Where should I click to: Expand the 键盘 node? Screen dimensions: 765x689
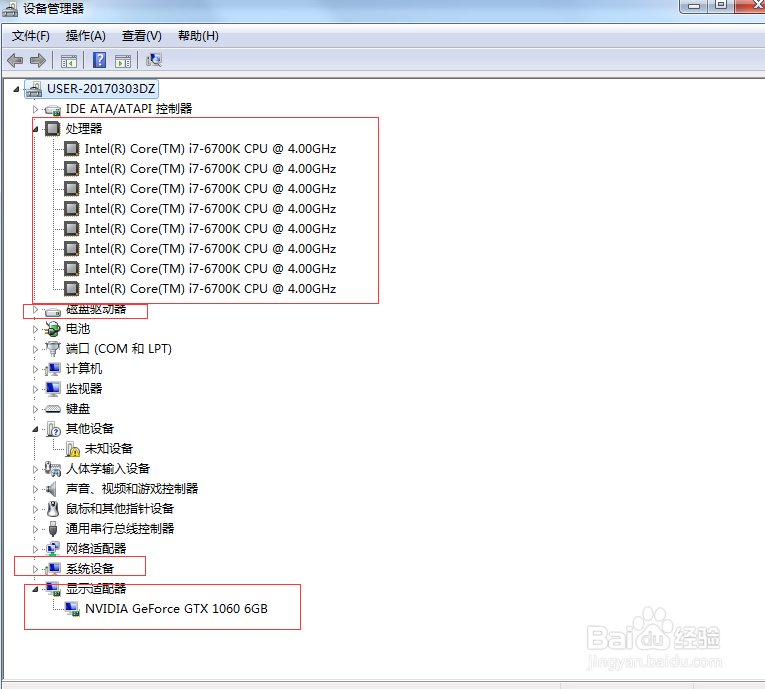[35, 409]
